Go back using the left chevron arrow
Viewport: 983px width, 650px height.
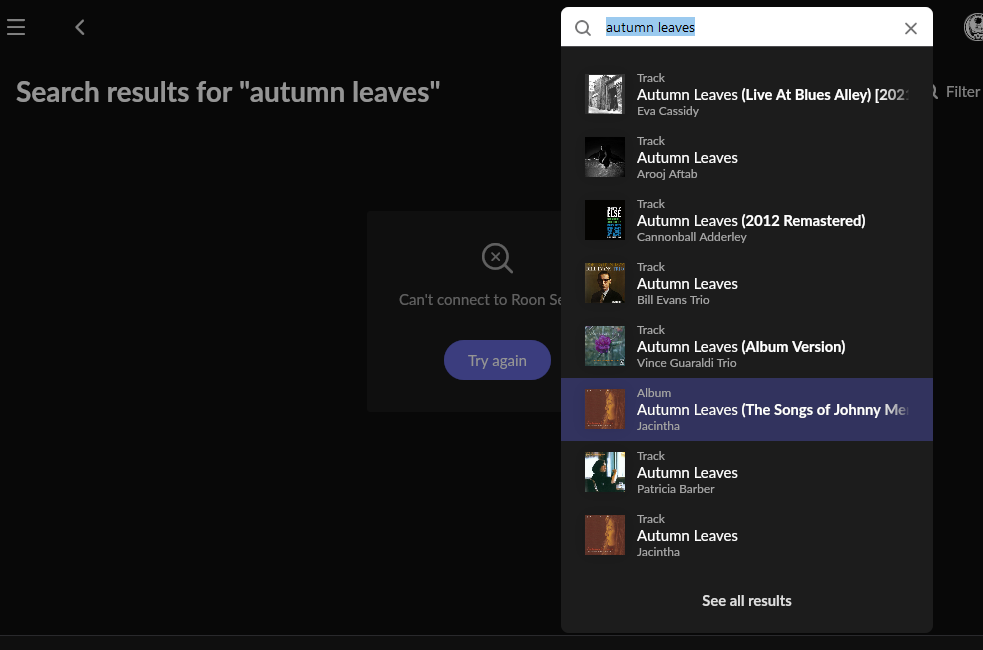tap(80, 27)
